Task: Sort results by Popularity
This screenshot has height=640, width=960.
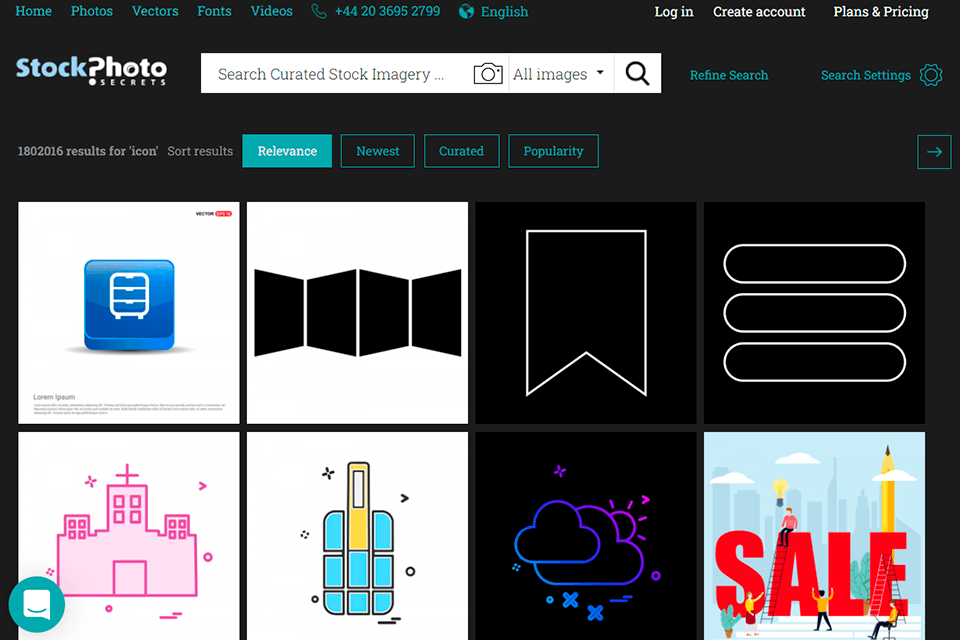Action: point(553,151)
